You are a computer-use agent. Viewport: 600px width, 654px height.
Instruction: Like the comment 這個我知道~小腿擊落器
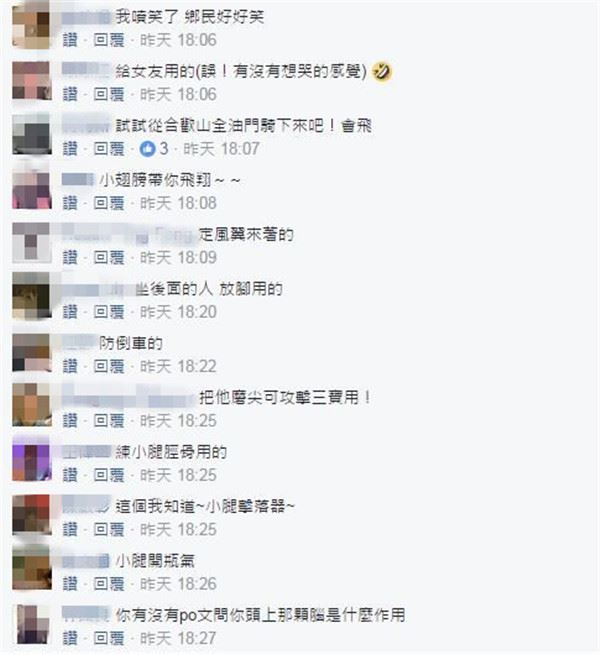[70, 529]
